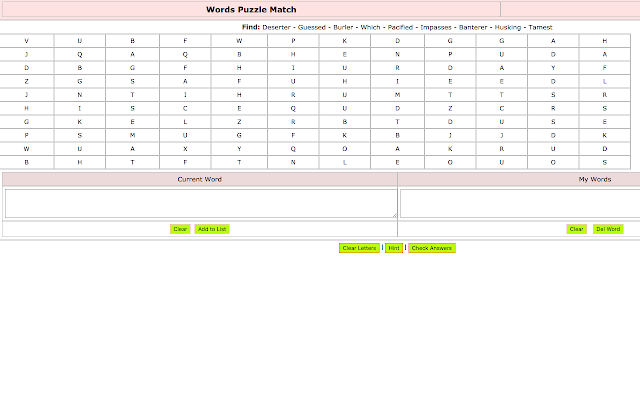Click the word Tamest in the Find list

coord(540,27)
